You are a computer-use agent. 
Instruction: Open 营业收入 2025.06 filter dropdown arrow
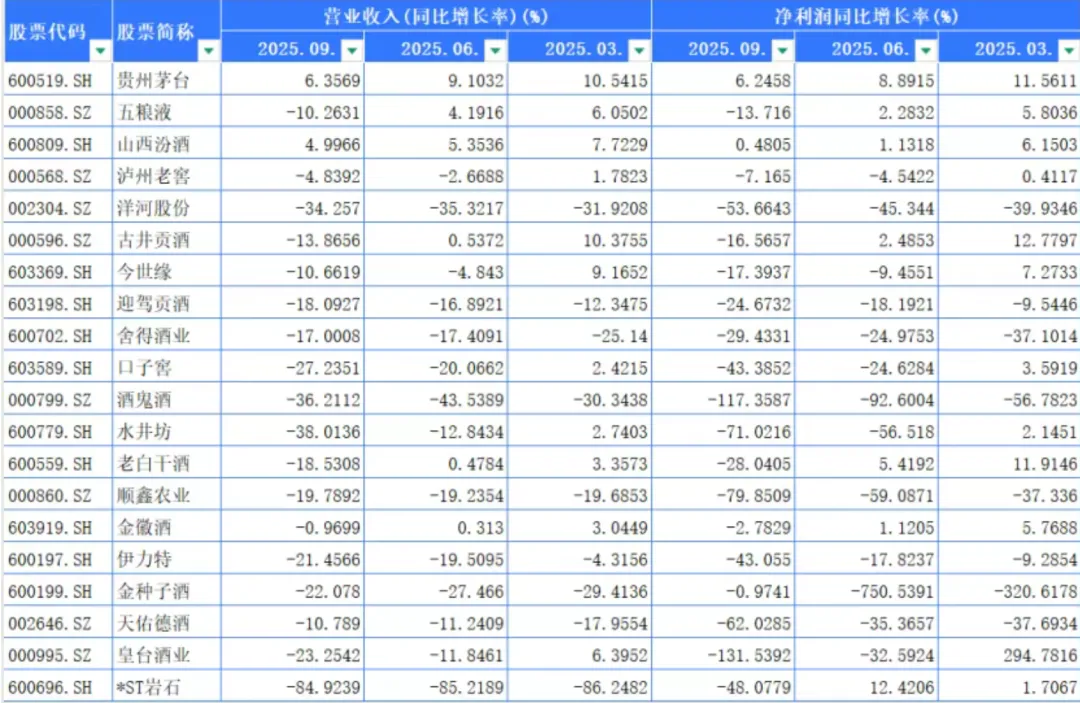[x=495, y=50]
